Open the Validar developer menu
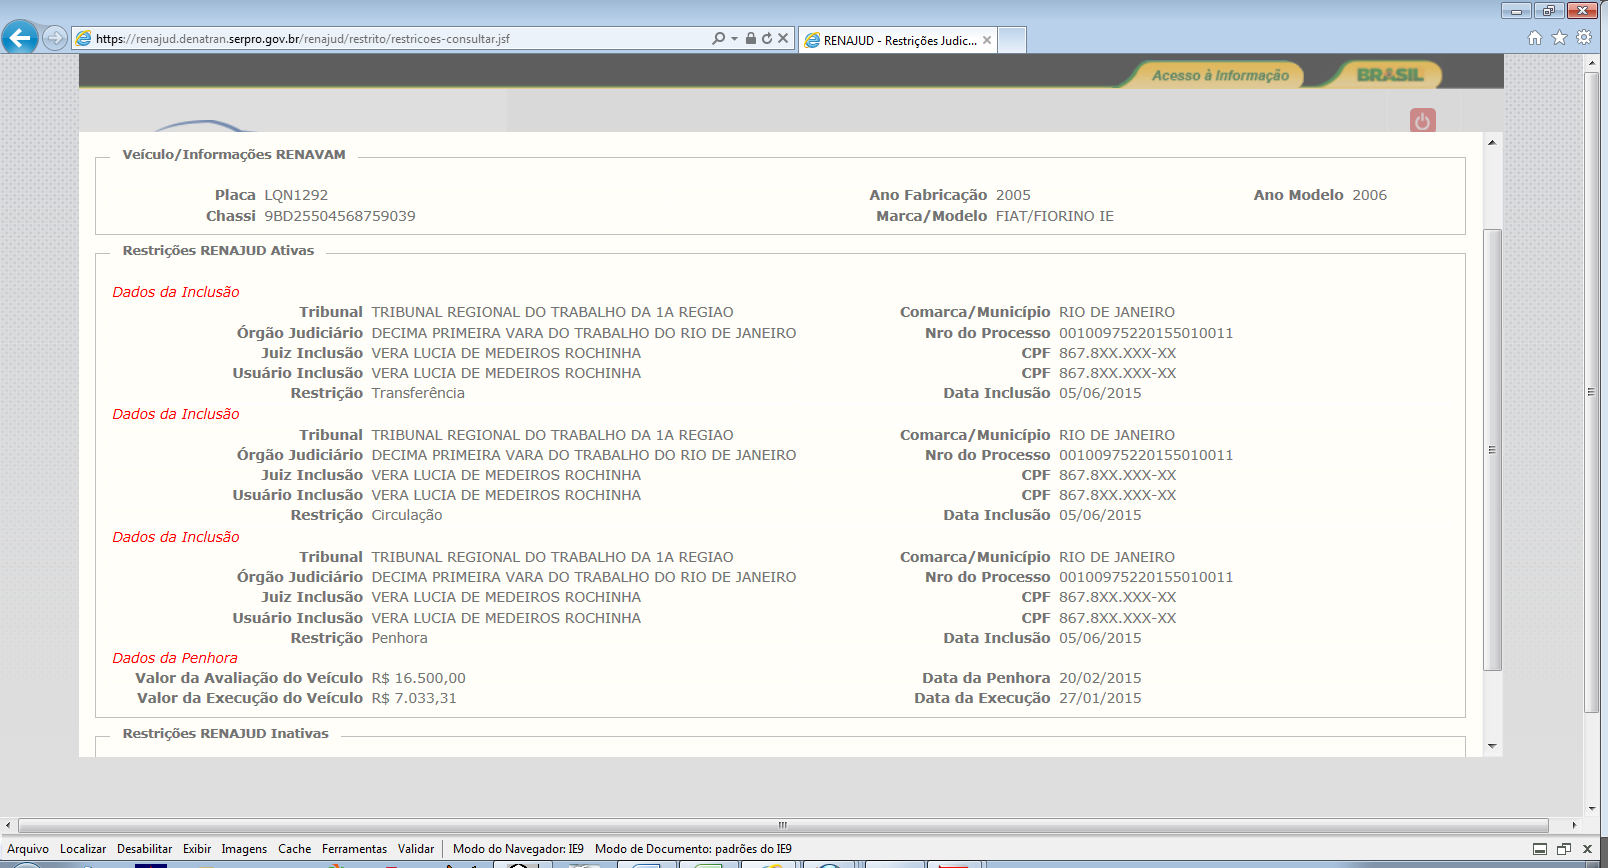 click(x=416, y=849)
